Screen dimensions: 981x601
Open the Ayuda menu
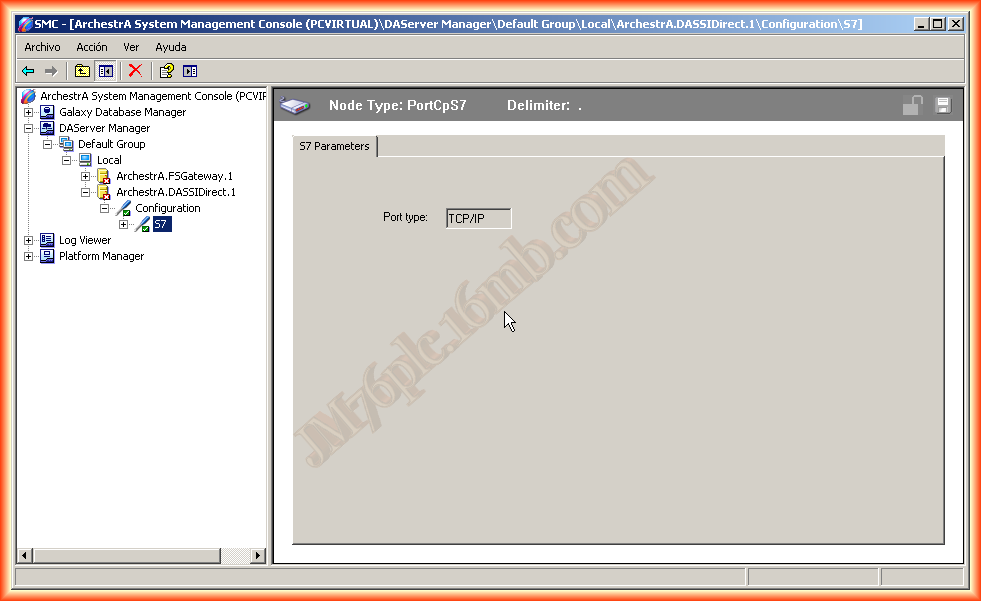point(170,47)
